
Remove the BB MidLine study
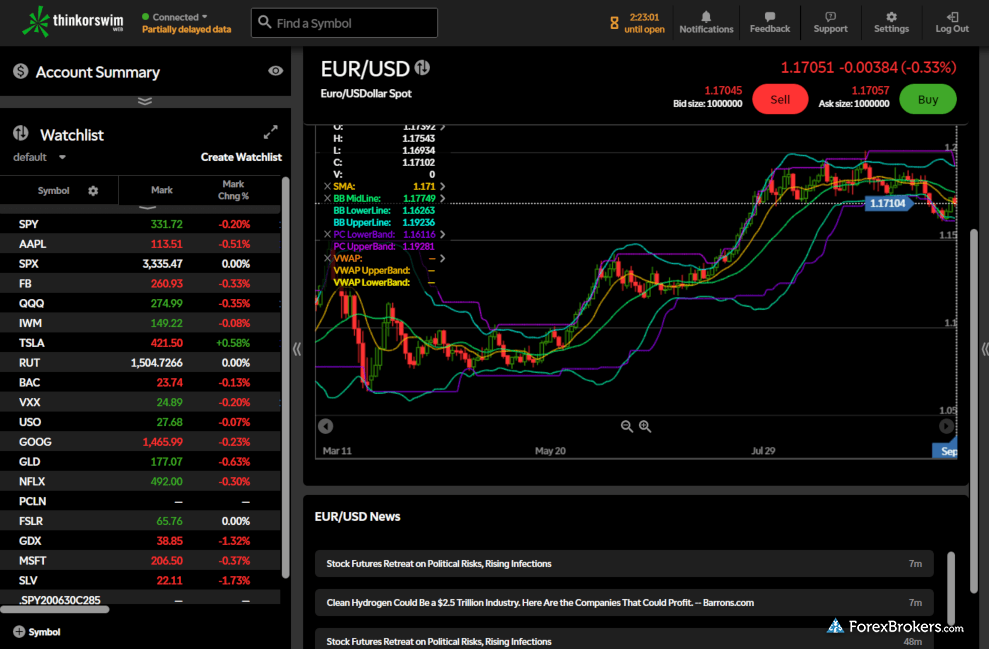[327, 198]
